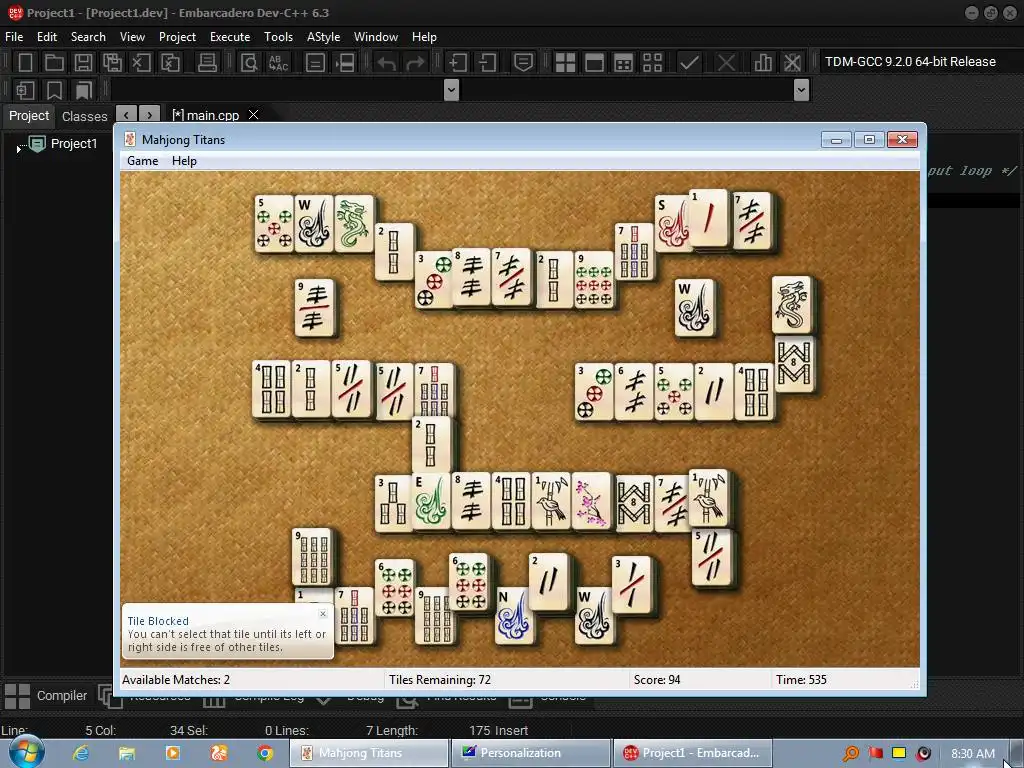Expand the Project1 tree node
The width and height of the screenshot is (1024, 768).
click(18, 150)
